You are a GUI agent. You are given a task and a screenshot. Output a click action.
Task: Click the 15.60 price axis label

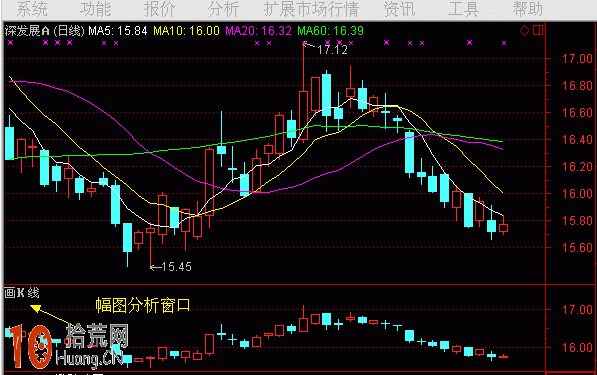(x=578, y=248)
